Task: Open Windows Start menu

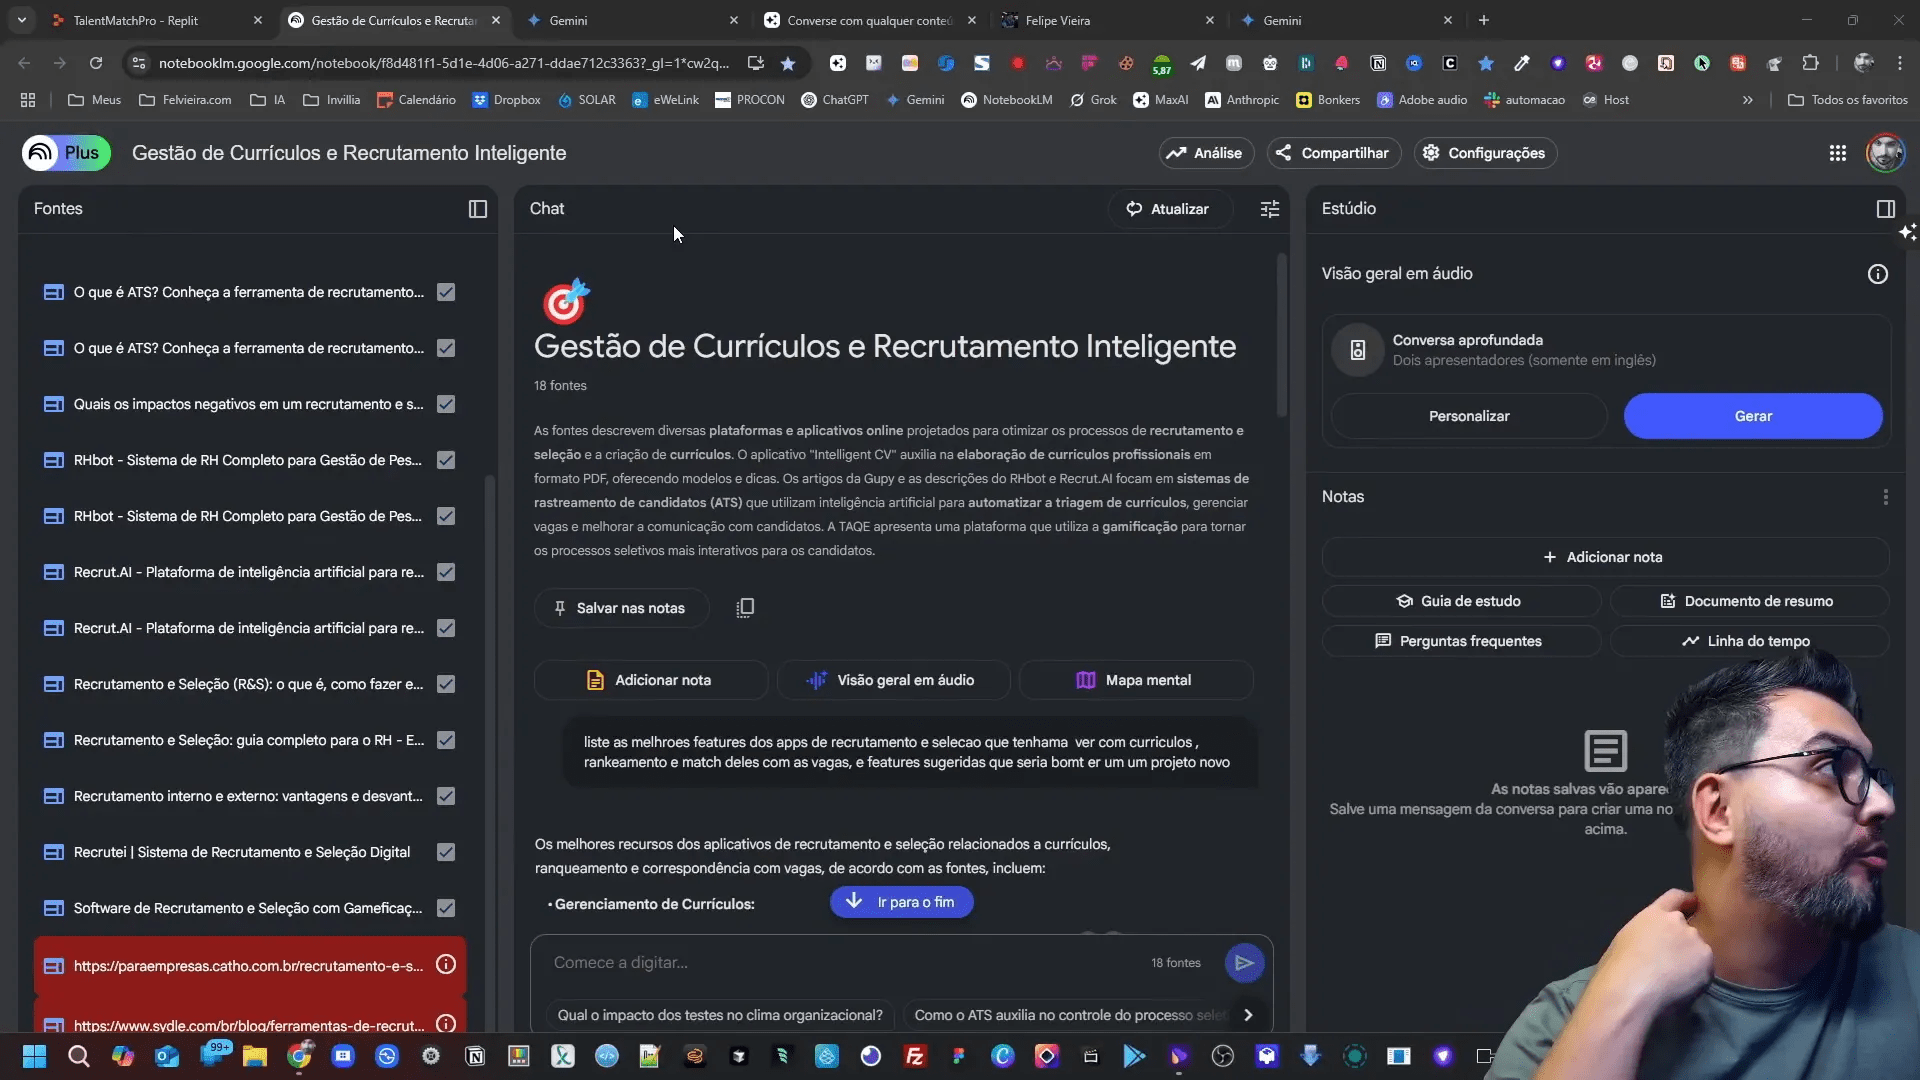Action: (x=34, y=1056)
